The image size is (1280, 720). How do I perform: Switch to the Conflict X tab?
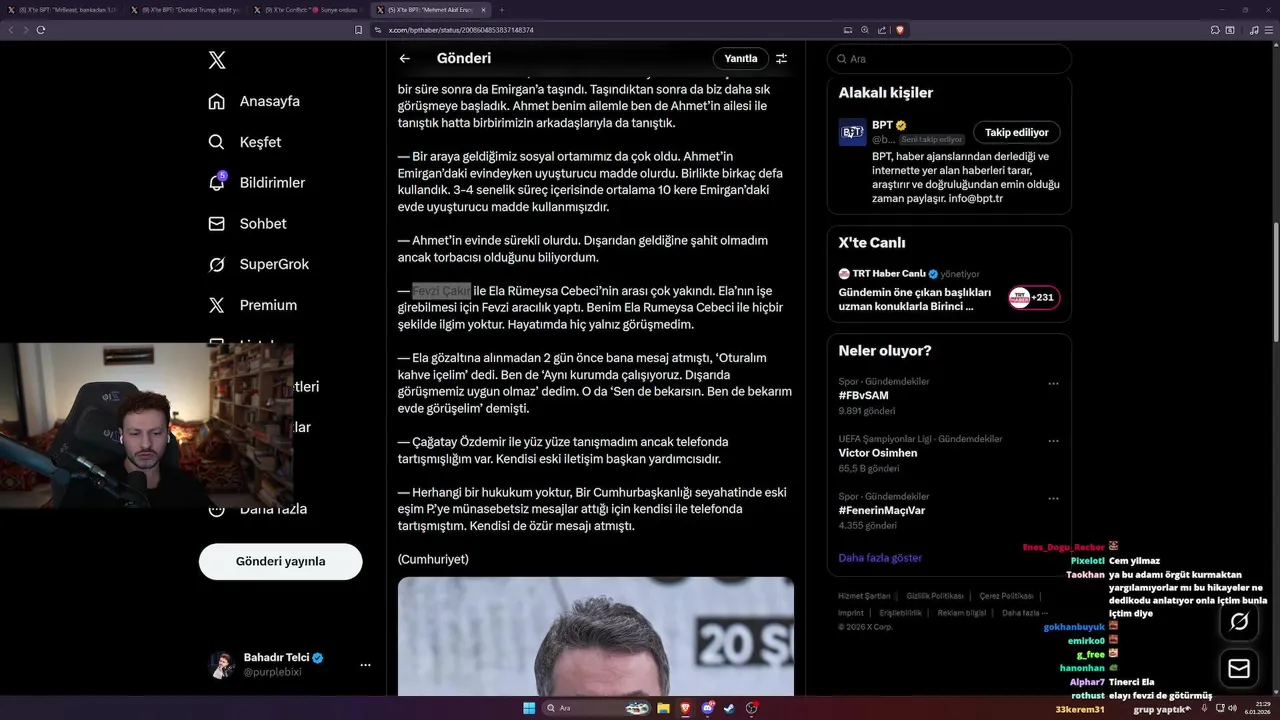click(309, 10)
